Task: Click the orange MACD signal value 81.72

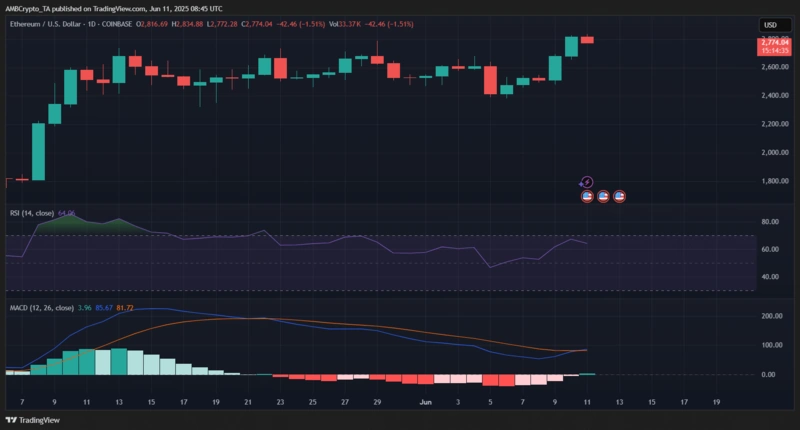Action: 125,309
